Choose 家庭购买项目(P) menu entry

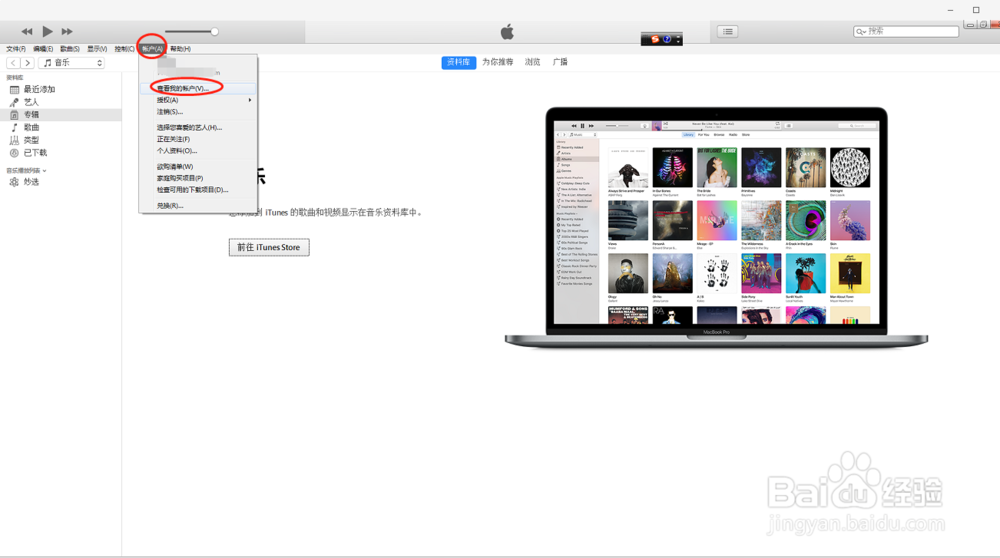click(198, 178)
